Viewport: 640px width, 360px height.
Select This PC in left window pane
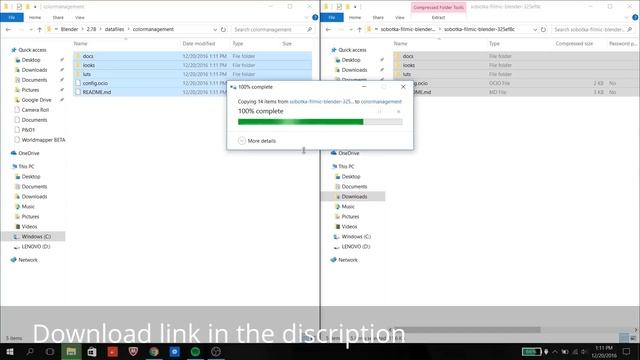pos(26,166)
